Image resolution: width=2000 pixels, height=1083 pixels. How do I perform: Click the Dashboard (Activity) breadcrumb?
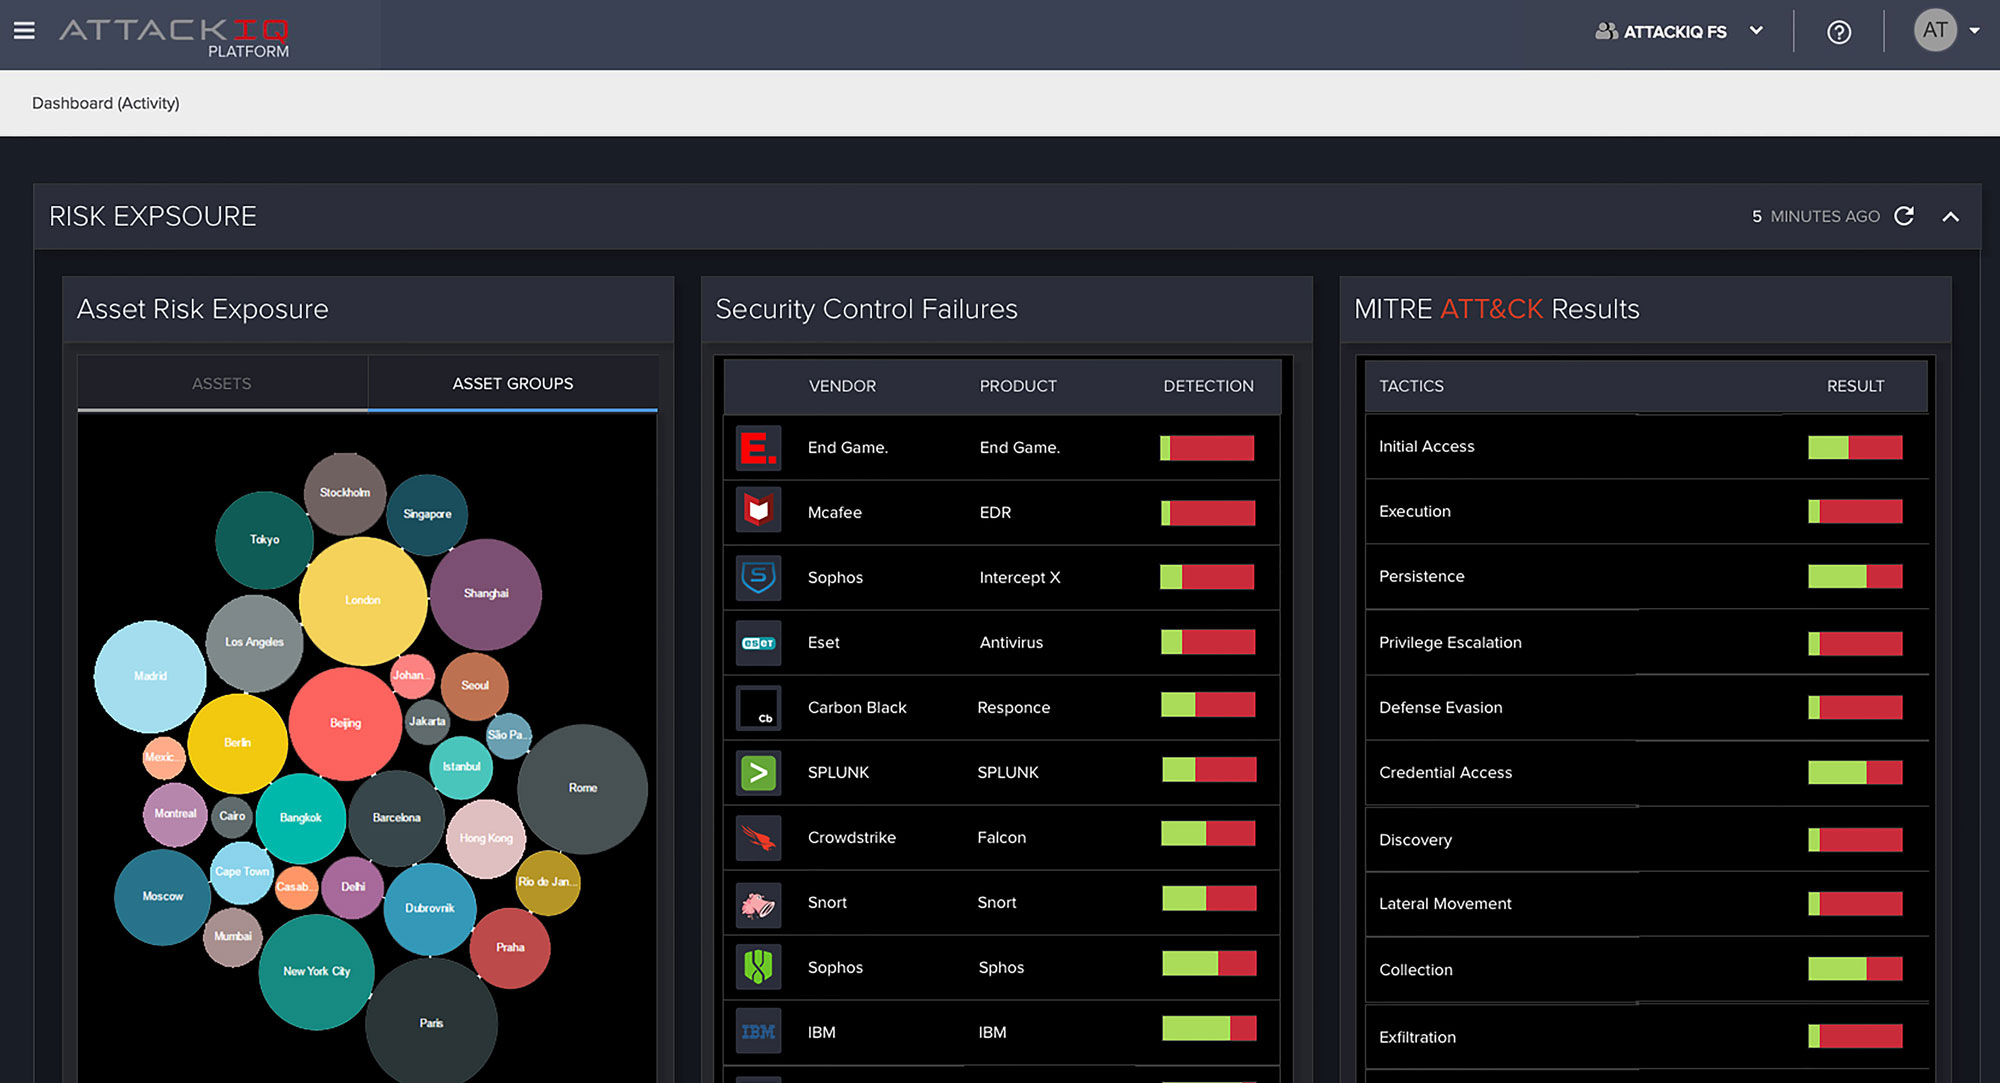click(106, 103)
